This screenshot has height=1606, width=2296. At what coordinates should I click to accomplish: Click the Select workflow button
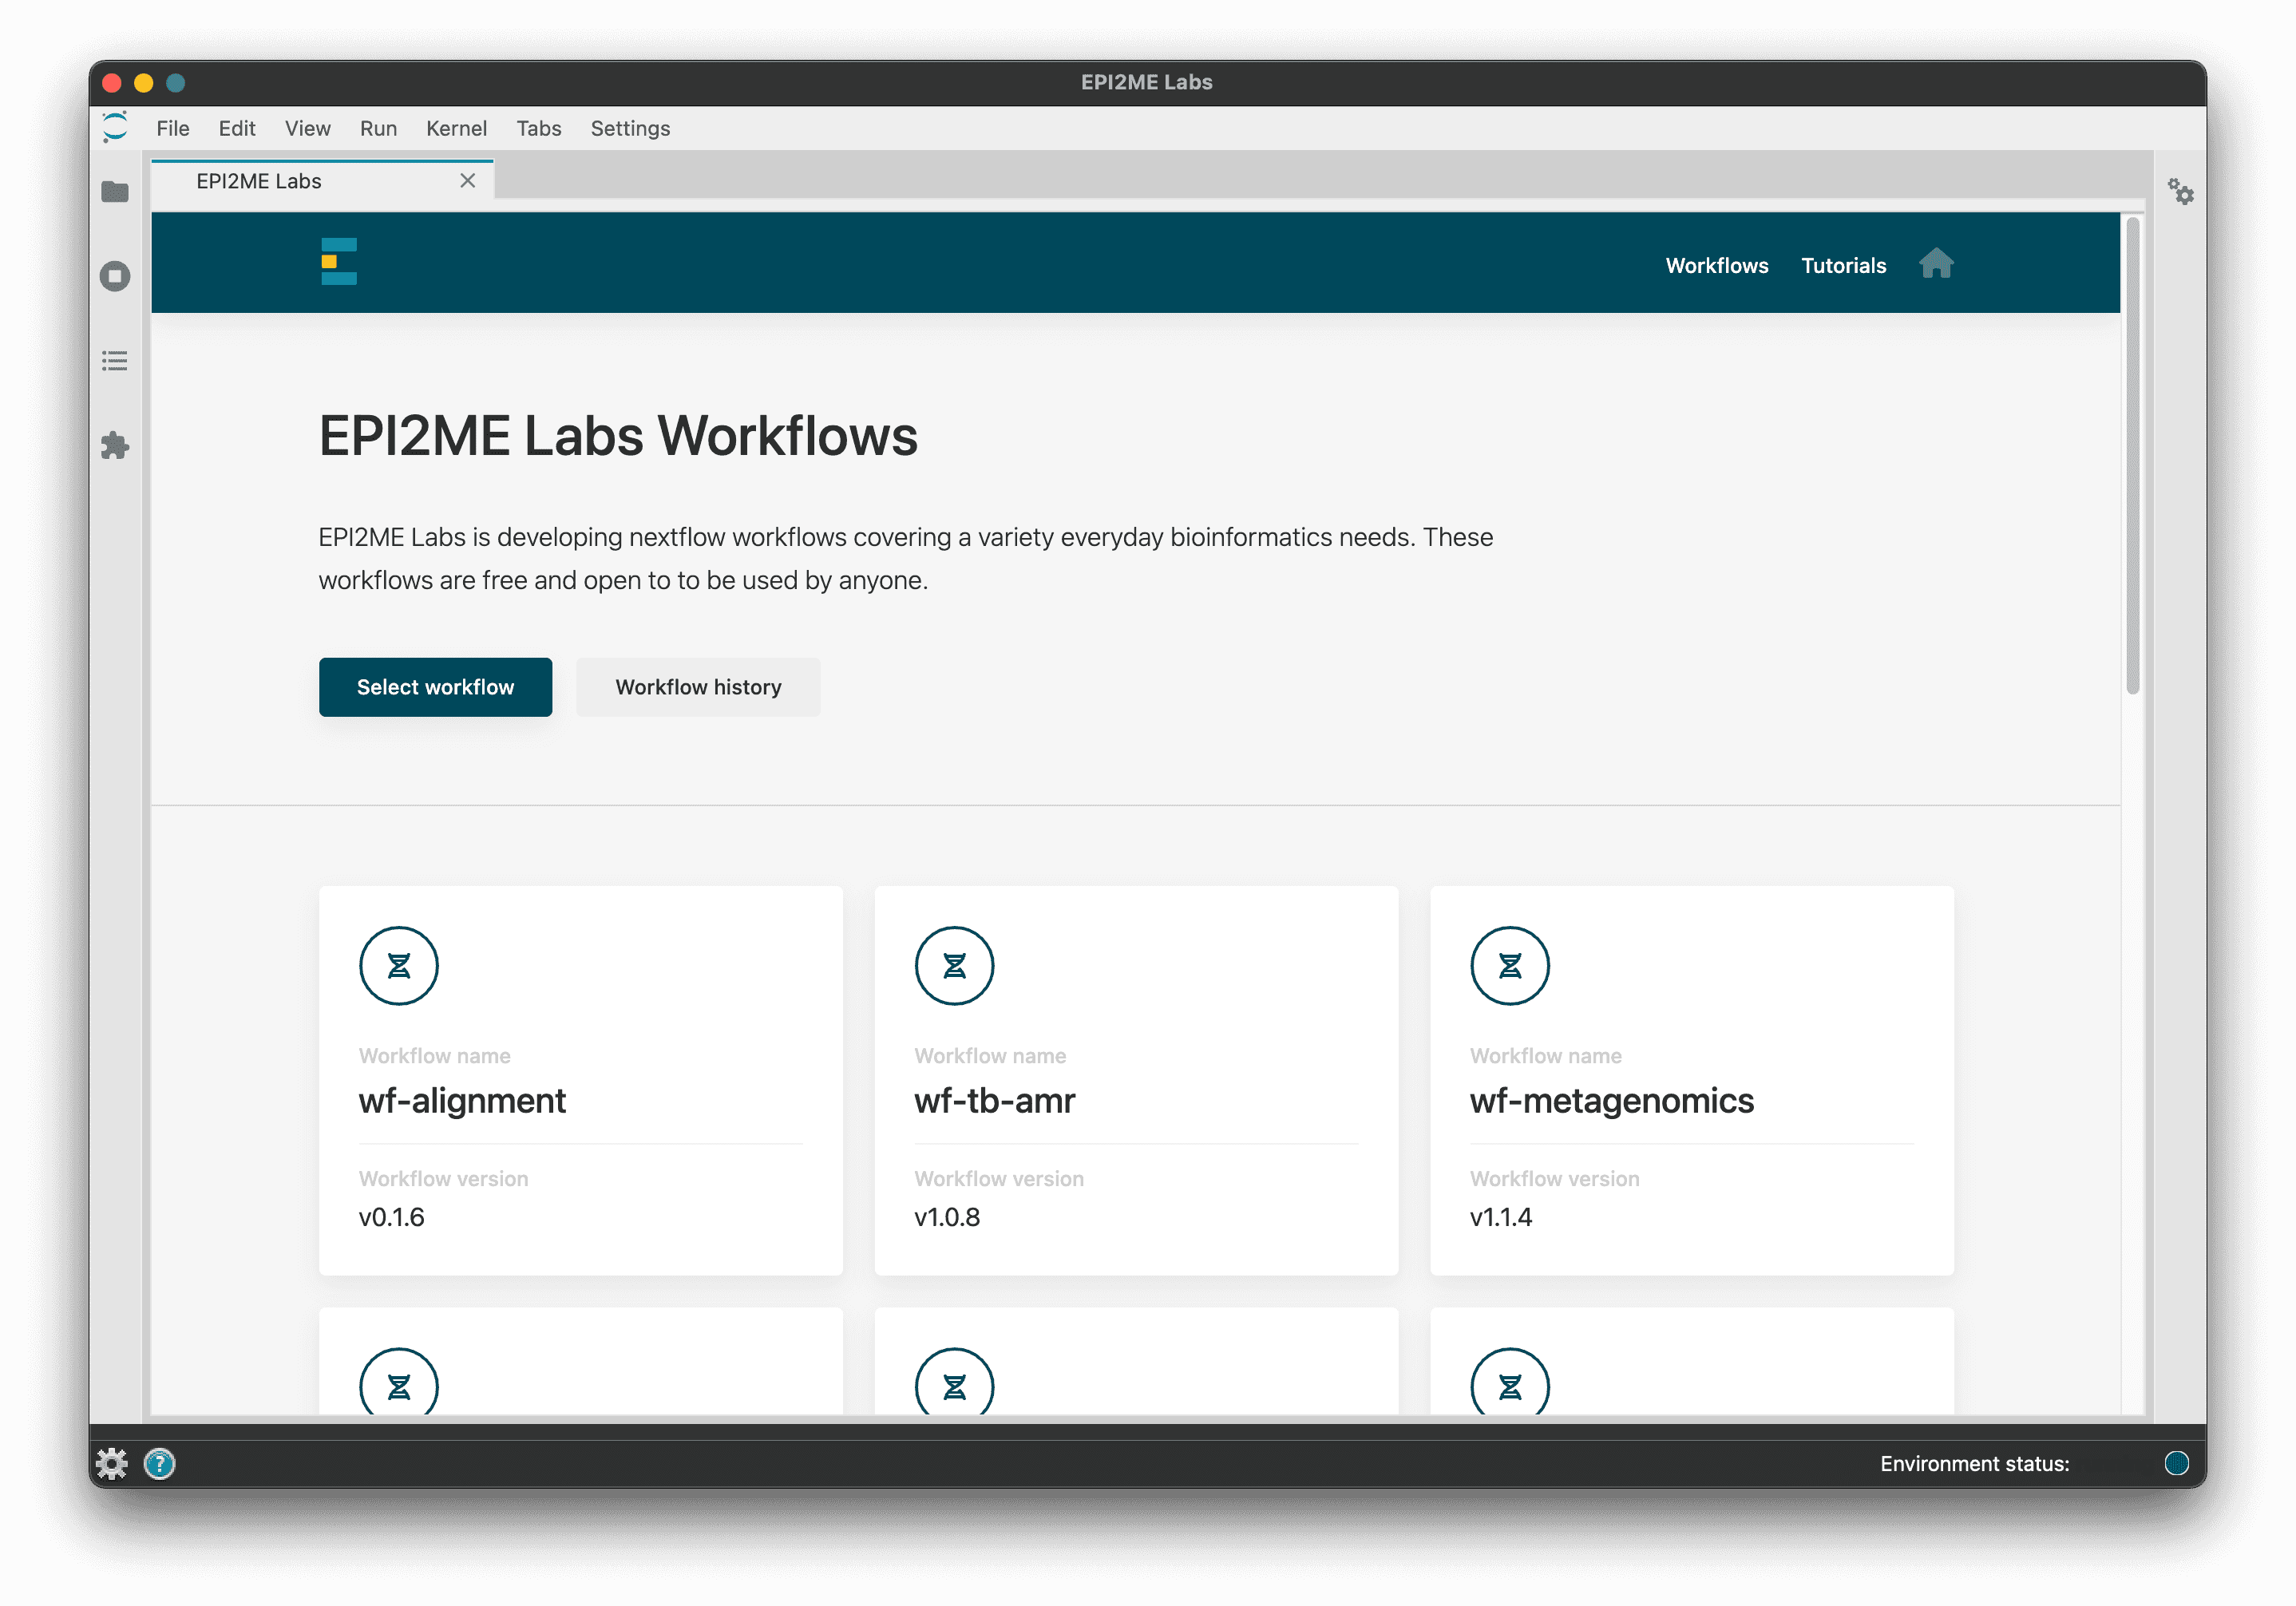(435, 687)
